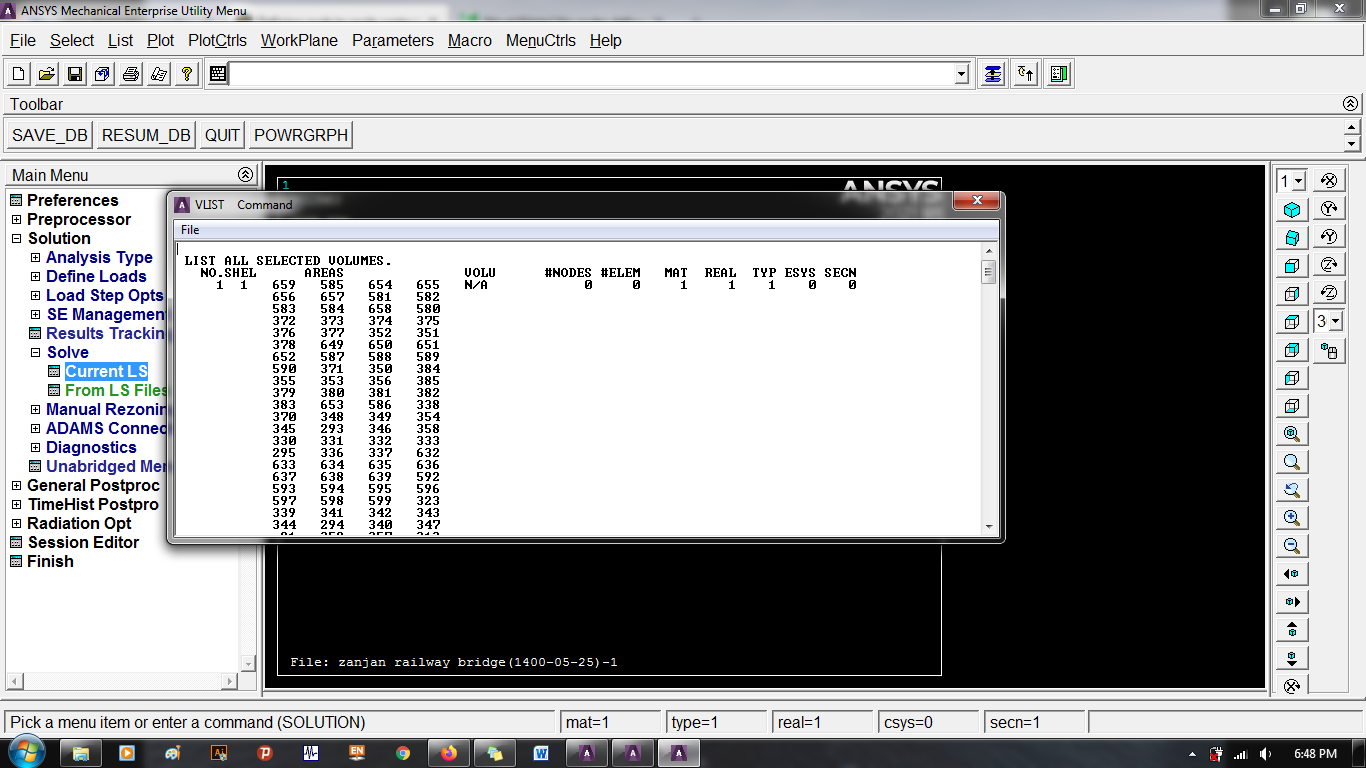Open an ANSYS file with the folder icon

47,74
